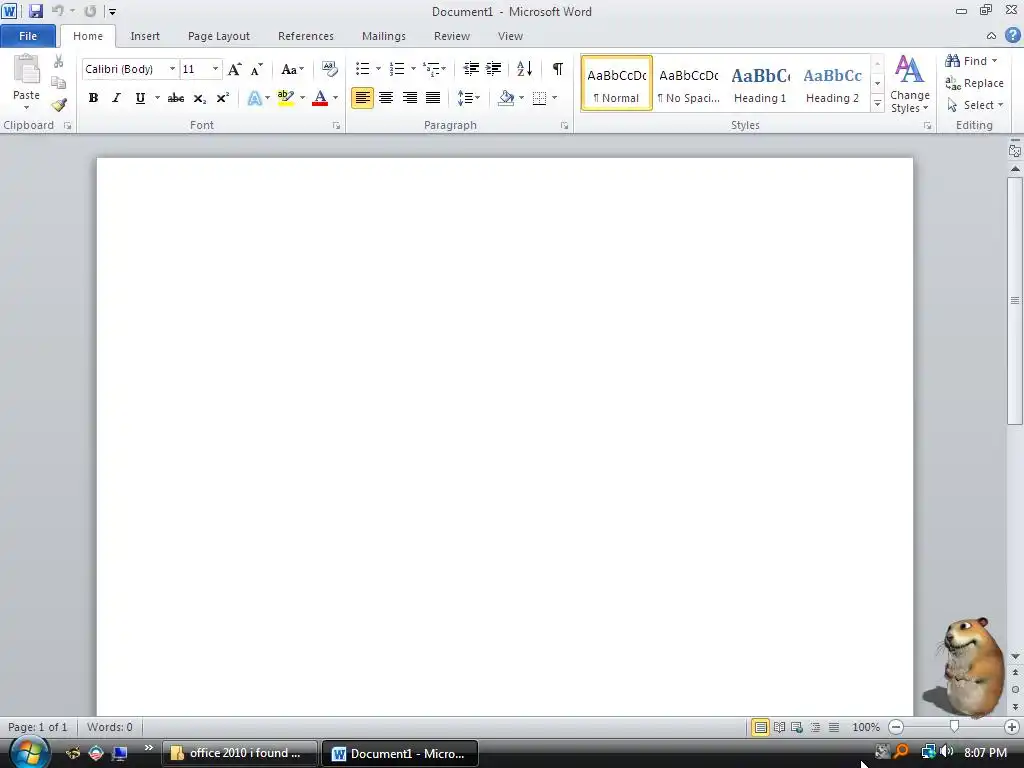
Task: Expand the Bullets list dropdown arrow
Action: [378, 69]
